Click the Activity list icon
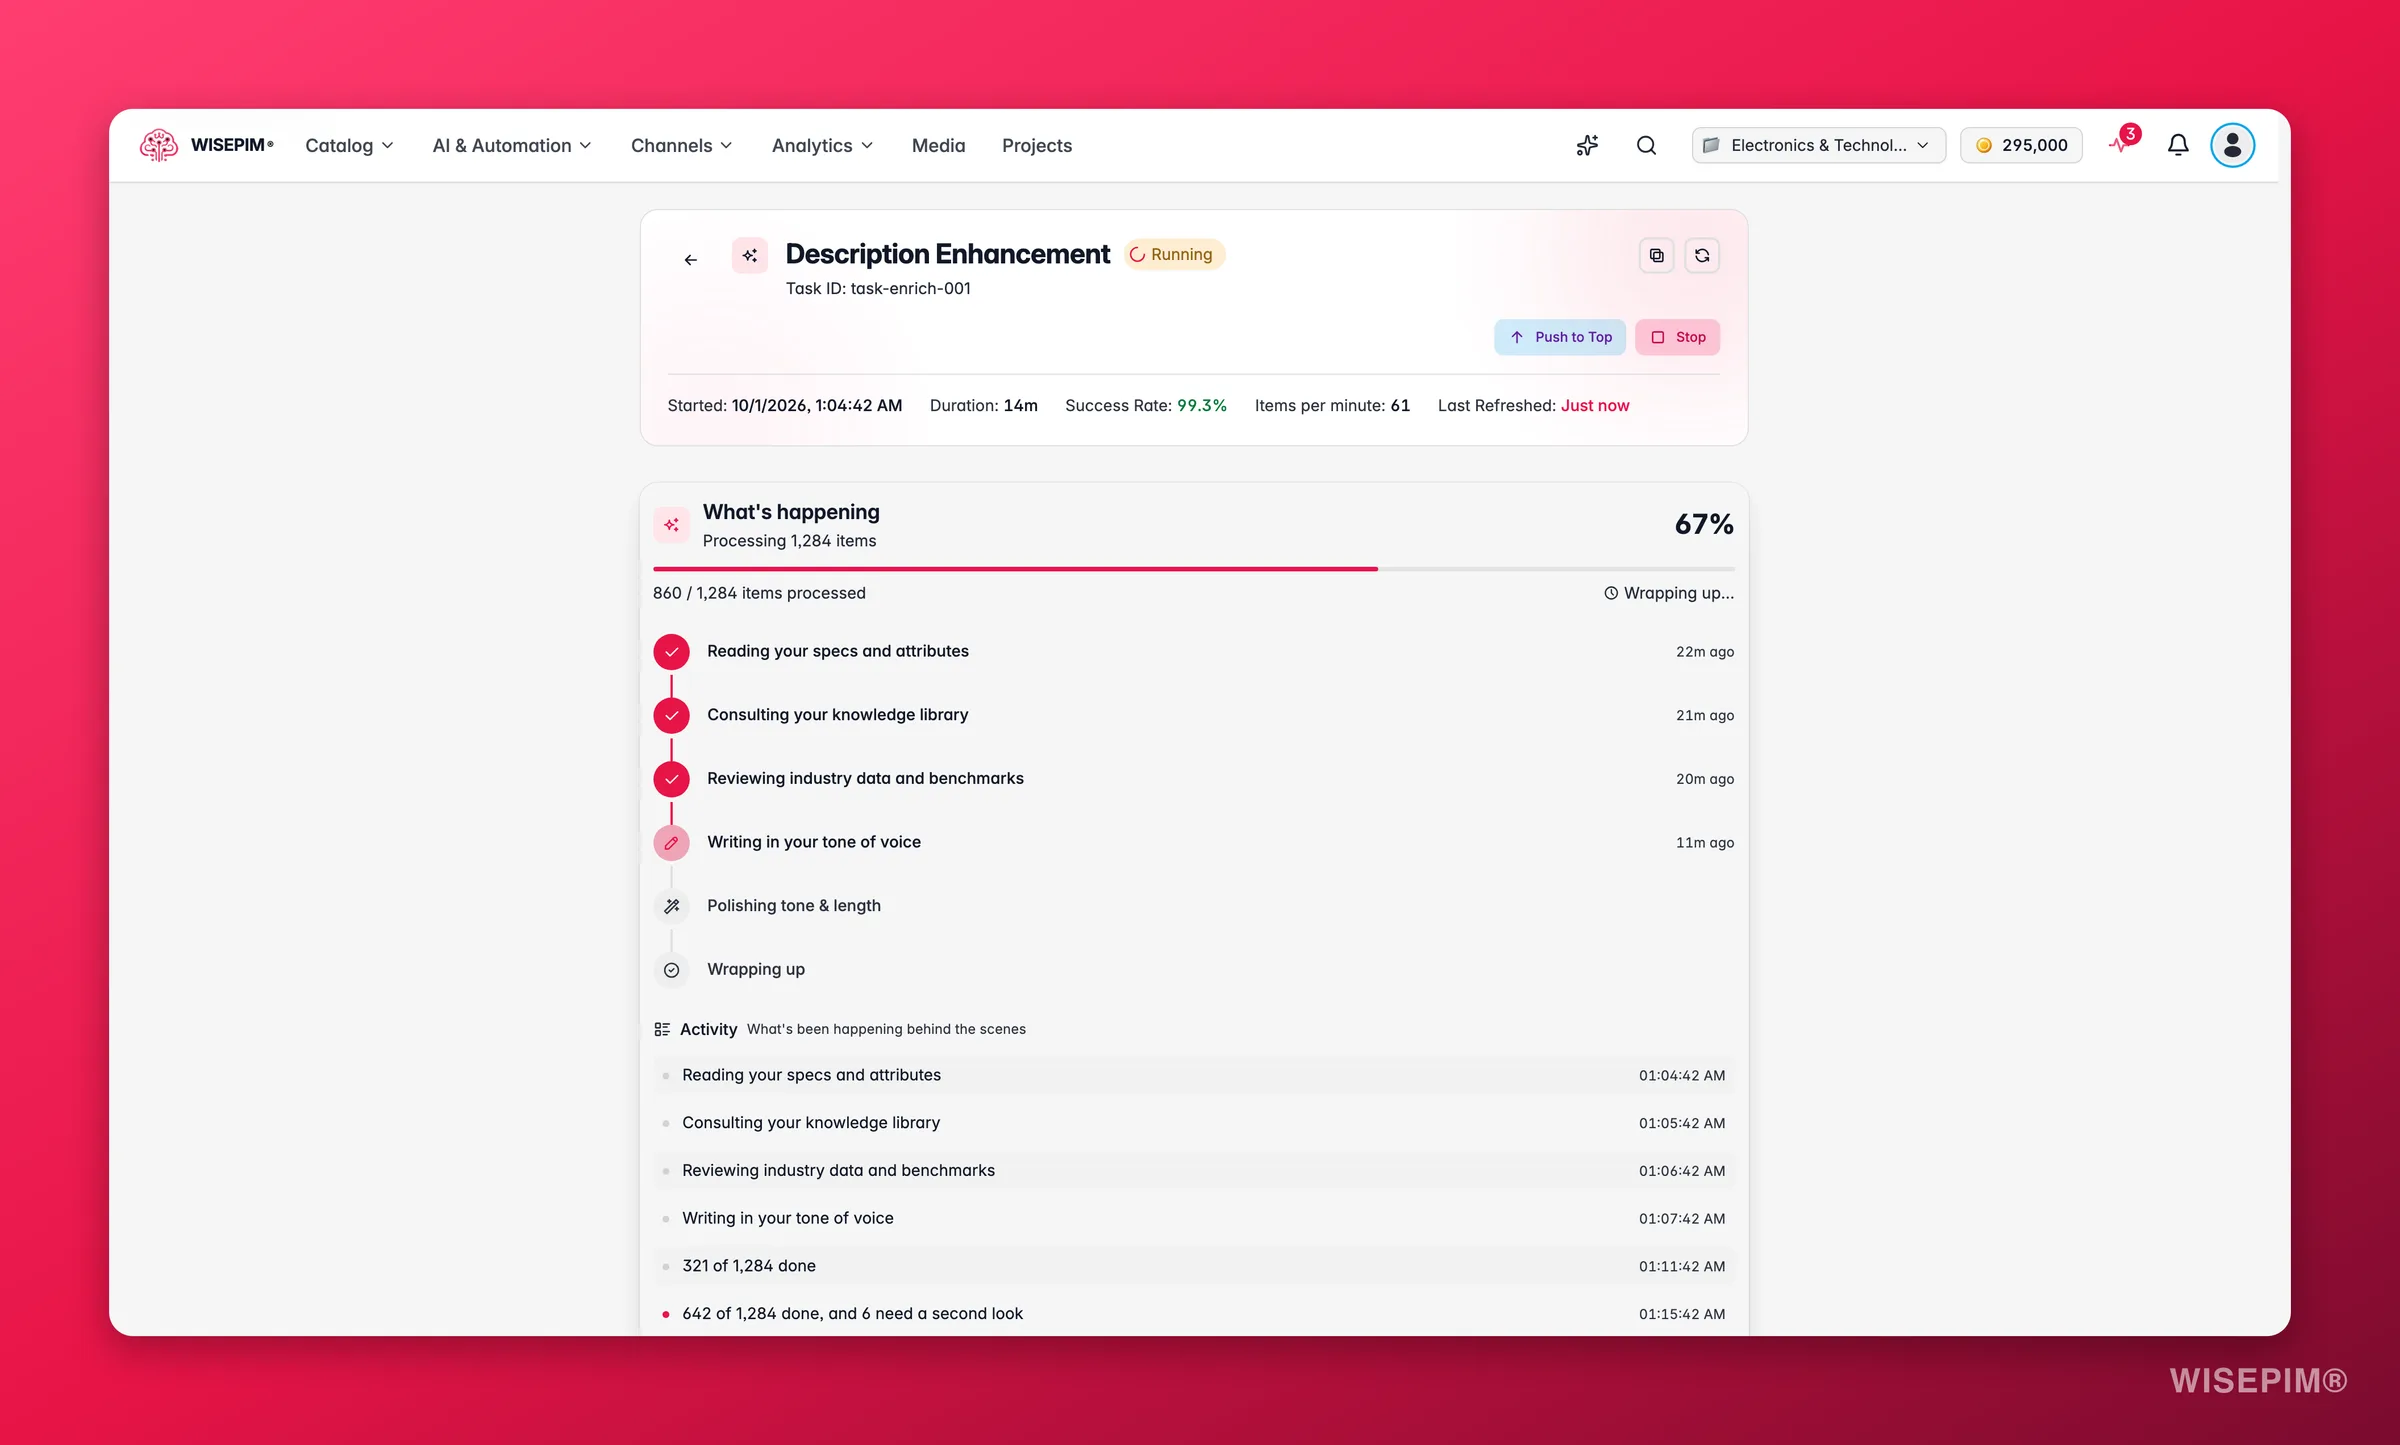Screen dimensions: 2400x1445 [662, 1029]
